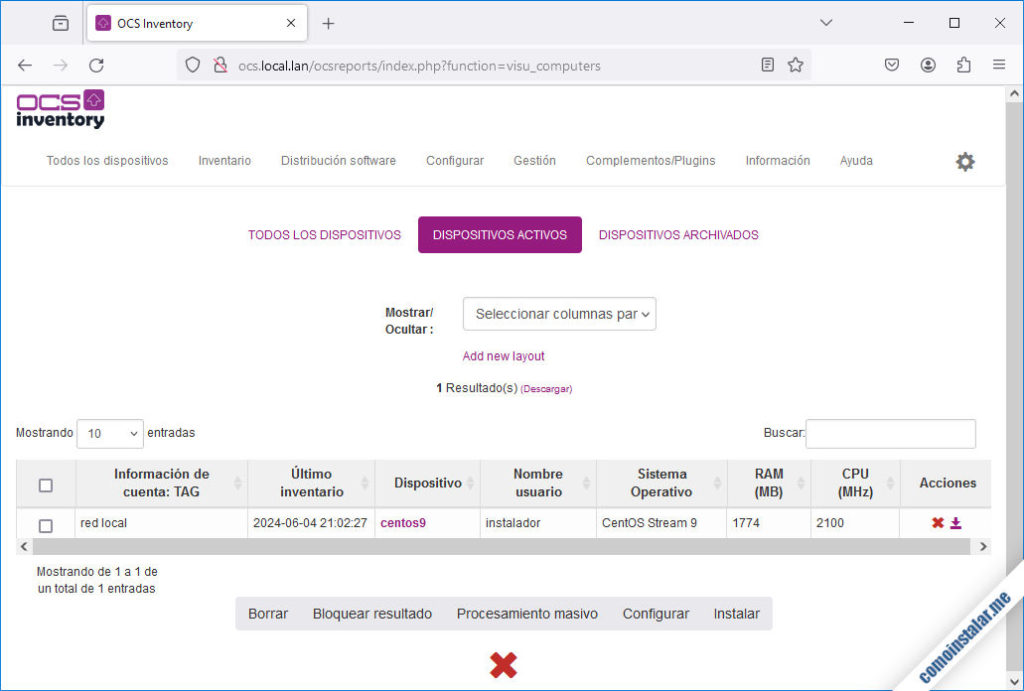
Task: Click the table scroll right arrow
Action: pyautogui.click(x=983, y=547)
